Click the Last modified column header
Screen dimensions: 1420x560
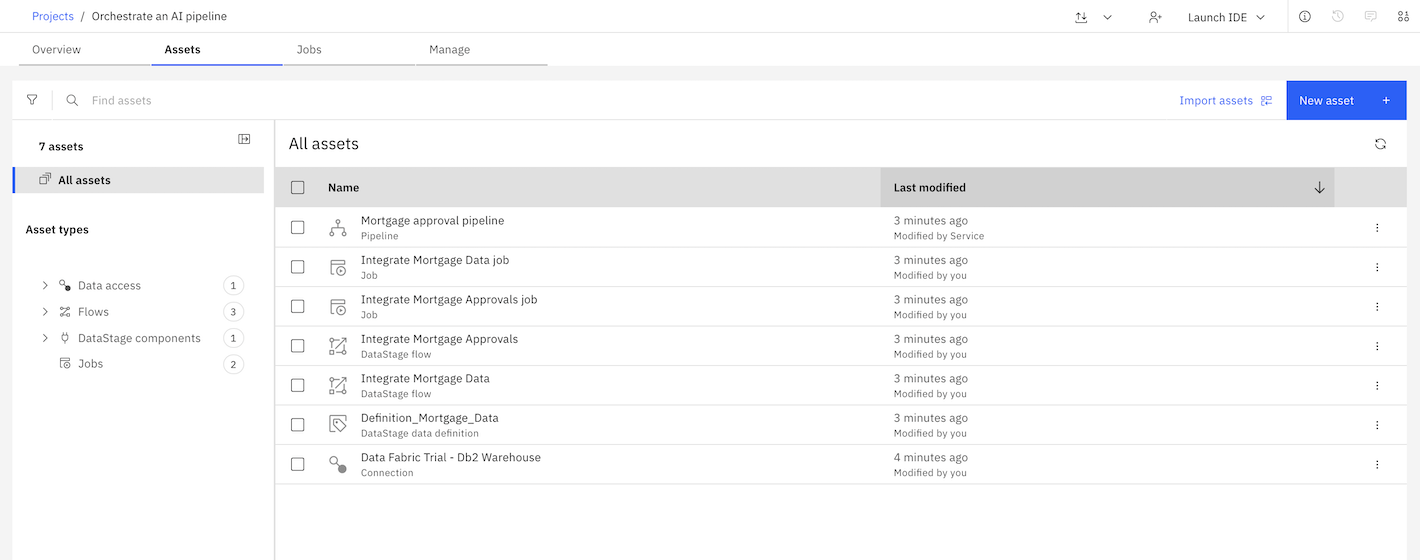pos(1107,187)
